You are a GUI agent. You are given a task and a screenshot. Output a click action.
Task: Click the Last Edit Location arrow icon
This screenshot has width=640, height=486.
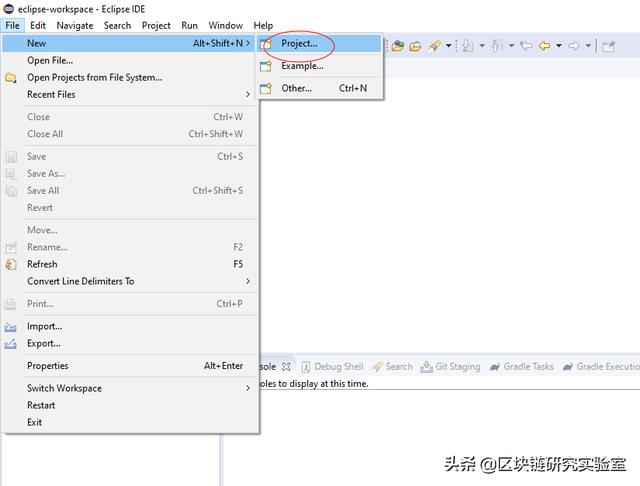pyautogui.click(x=526, y=46)
